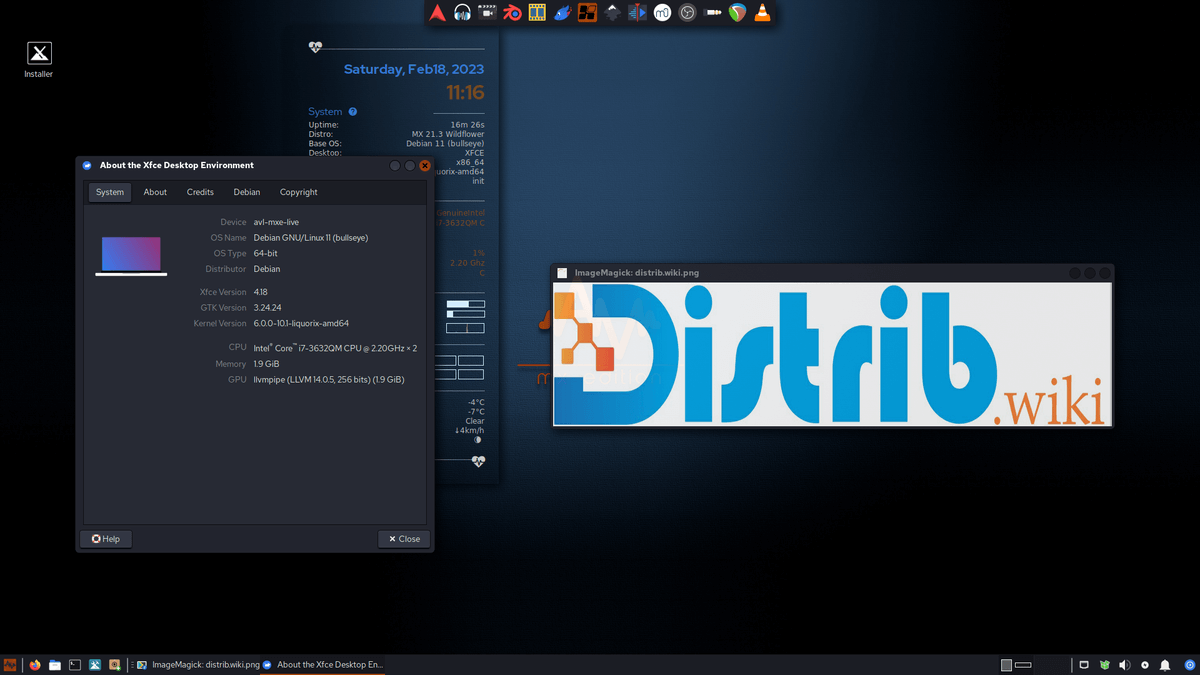Image resolution: width=1200 pixels, height=675 pixels.
Task: Click the About Xfce window title bar
Action: [x=255, y=165]
